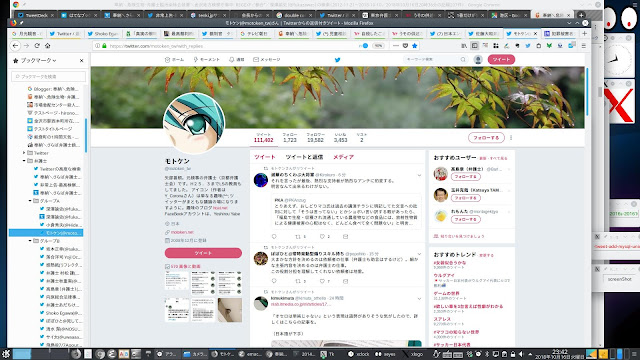Reply to first tweet icon
The width and height of the screenshot is (640, 360).
(274, 237)
